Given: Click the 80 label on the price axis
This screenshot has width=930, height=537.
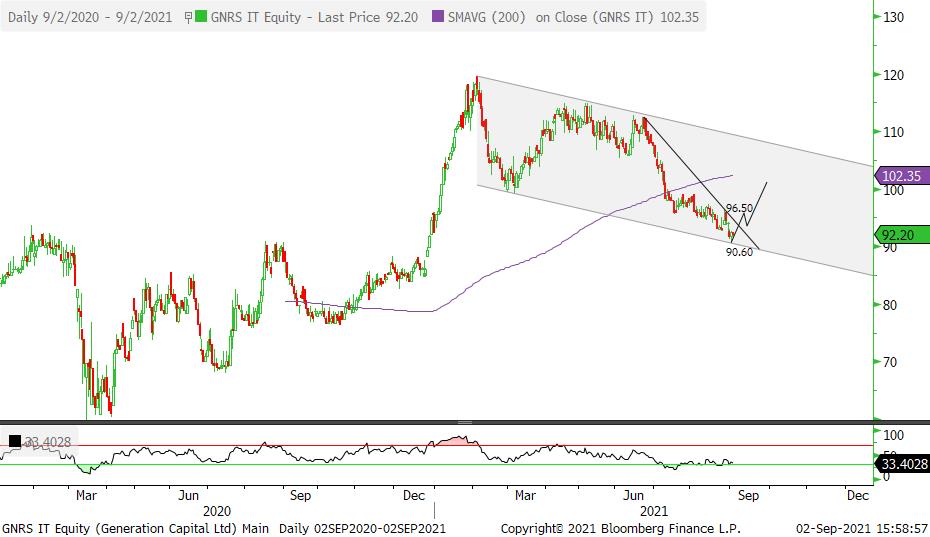Looking at the screenshot, I should tap(890, 305).
